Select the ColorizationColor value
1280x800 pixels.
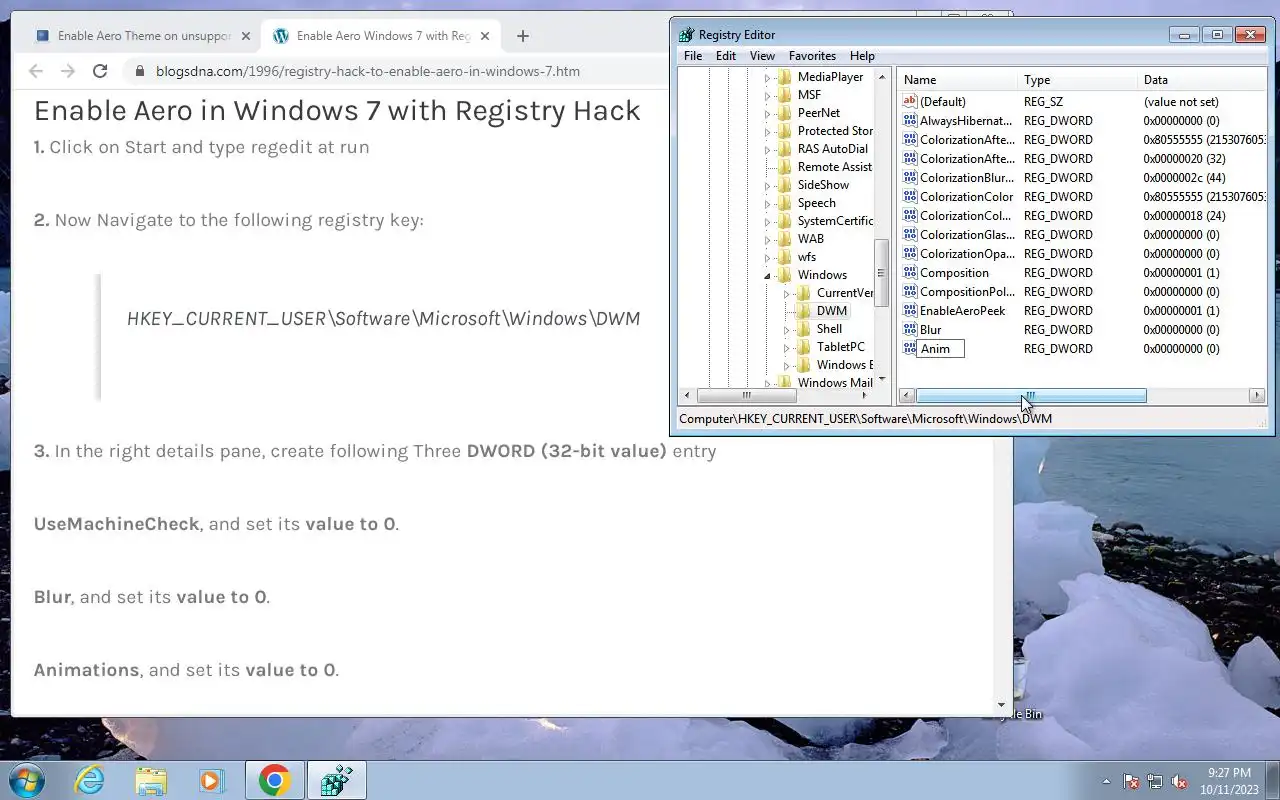[x=966, y=196]
